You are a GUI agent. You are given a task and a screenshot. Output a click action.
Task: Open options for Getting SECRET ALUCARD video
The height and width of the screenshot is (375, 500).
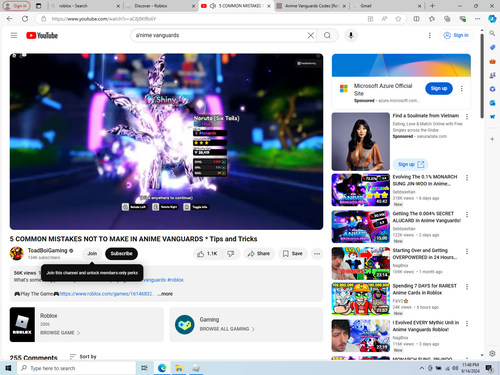click(x=467, y=214)
